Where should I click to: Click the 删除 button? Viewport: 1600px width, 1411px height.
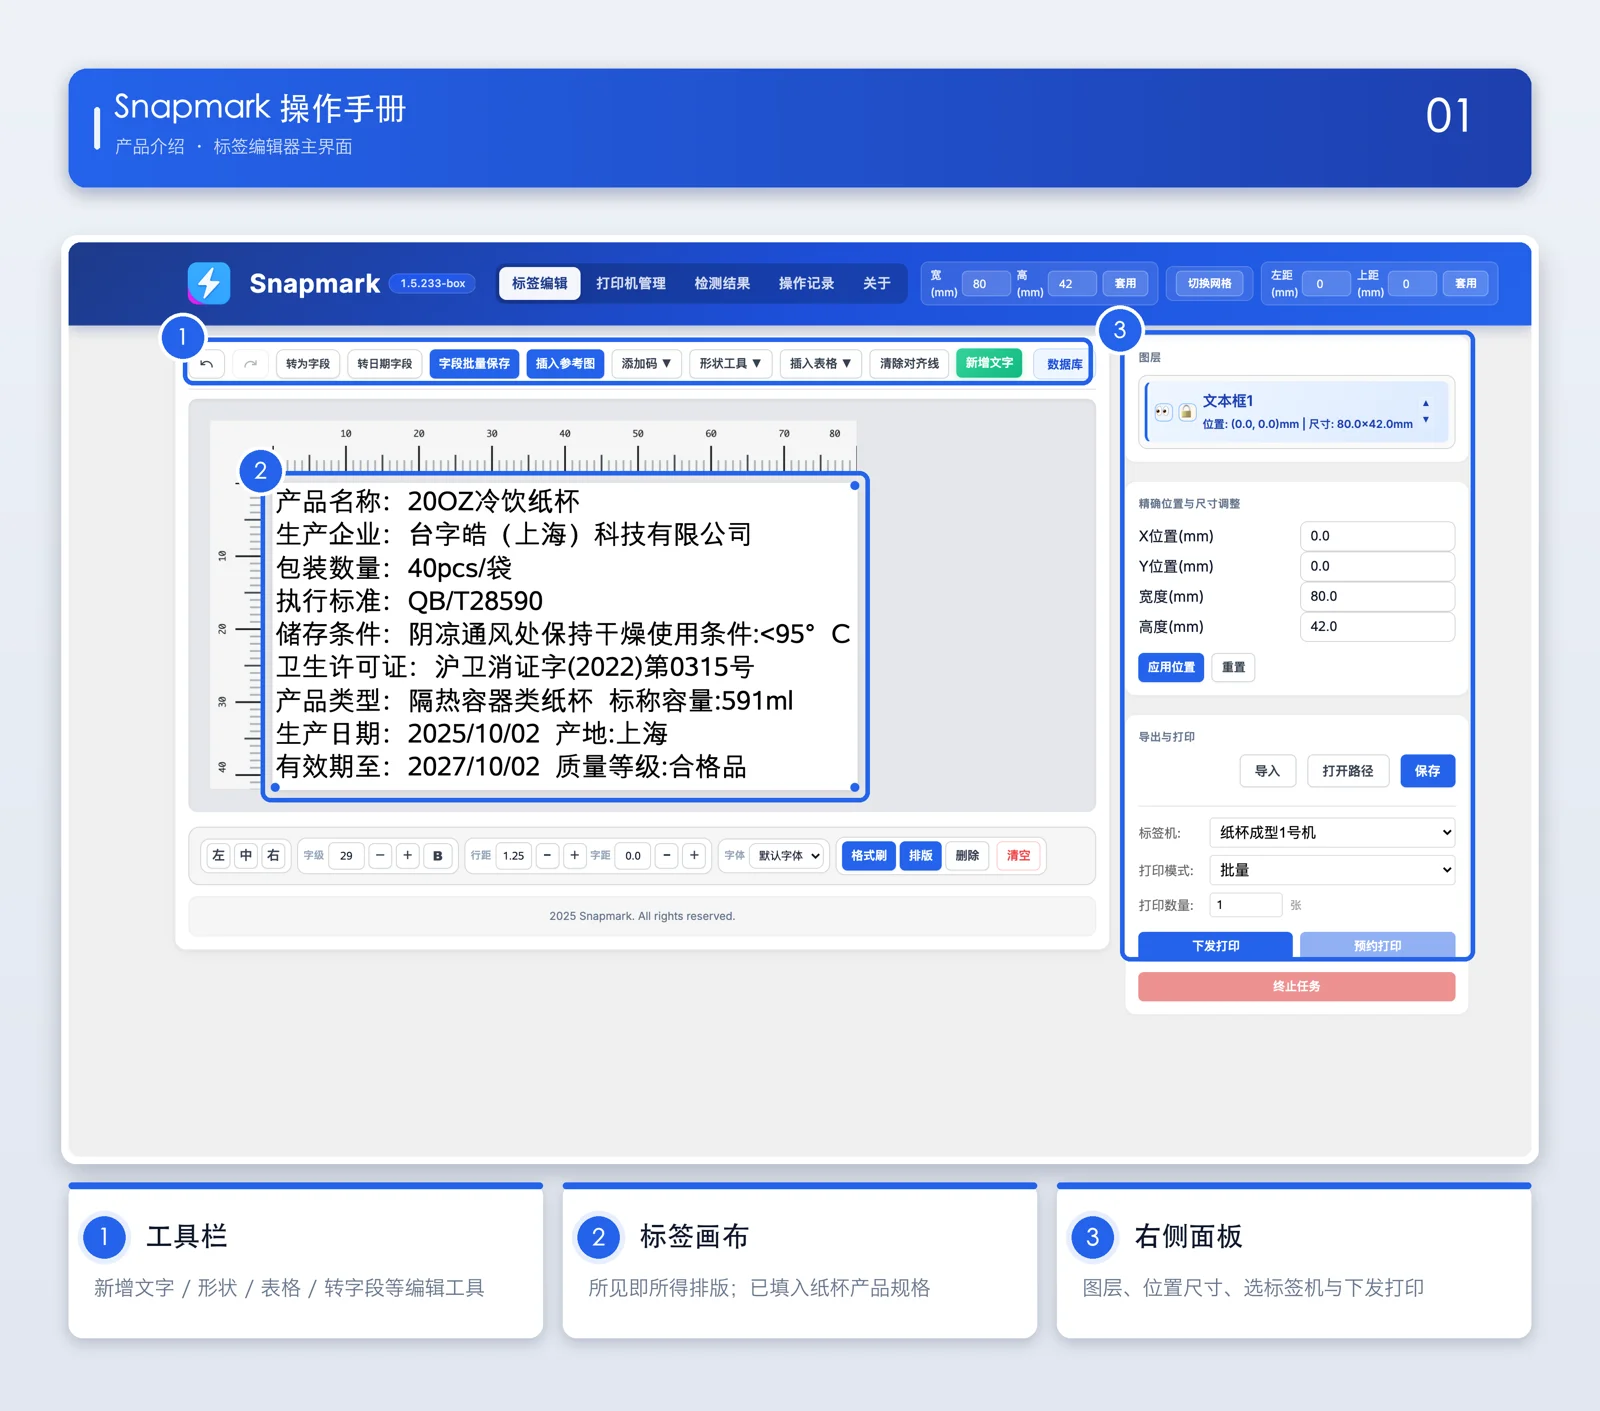[x=967, y=856]
